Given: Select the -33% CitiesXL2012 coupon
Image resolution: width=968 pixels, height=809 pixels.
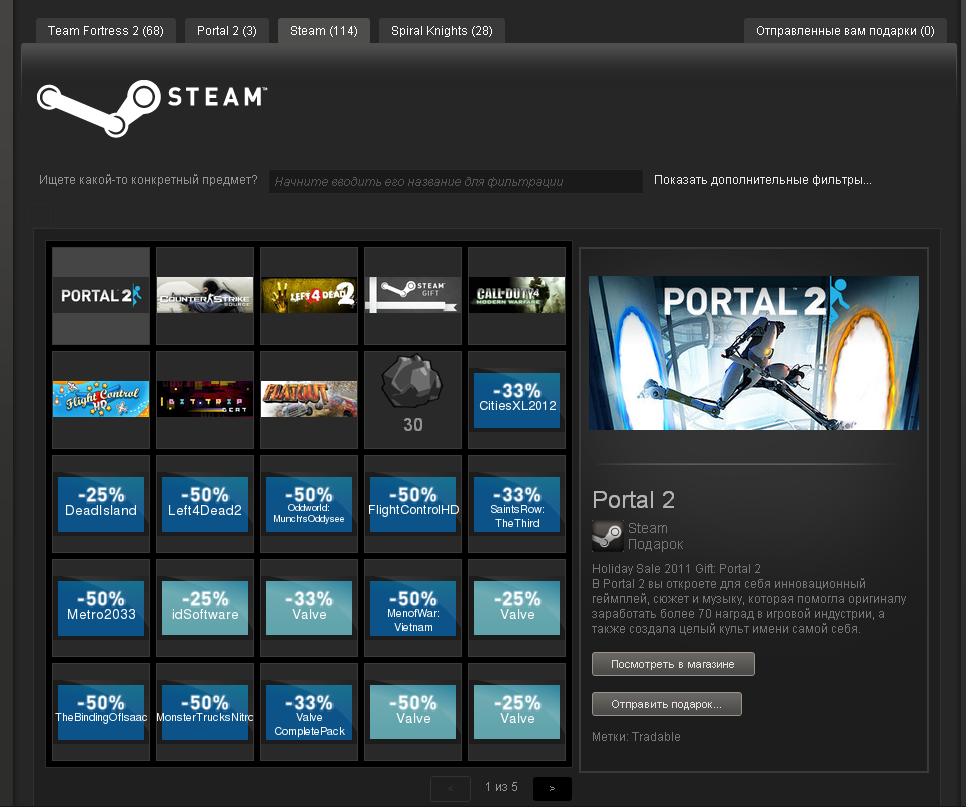Looking at the screenshot, I should point(517,400).
